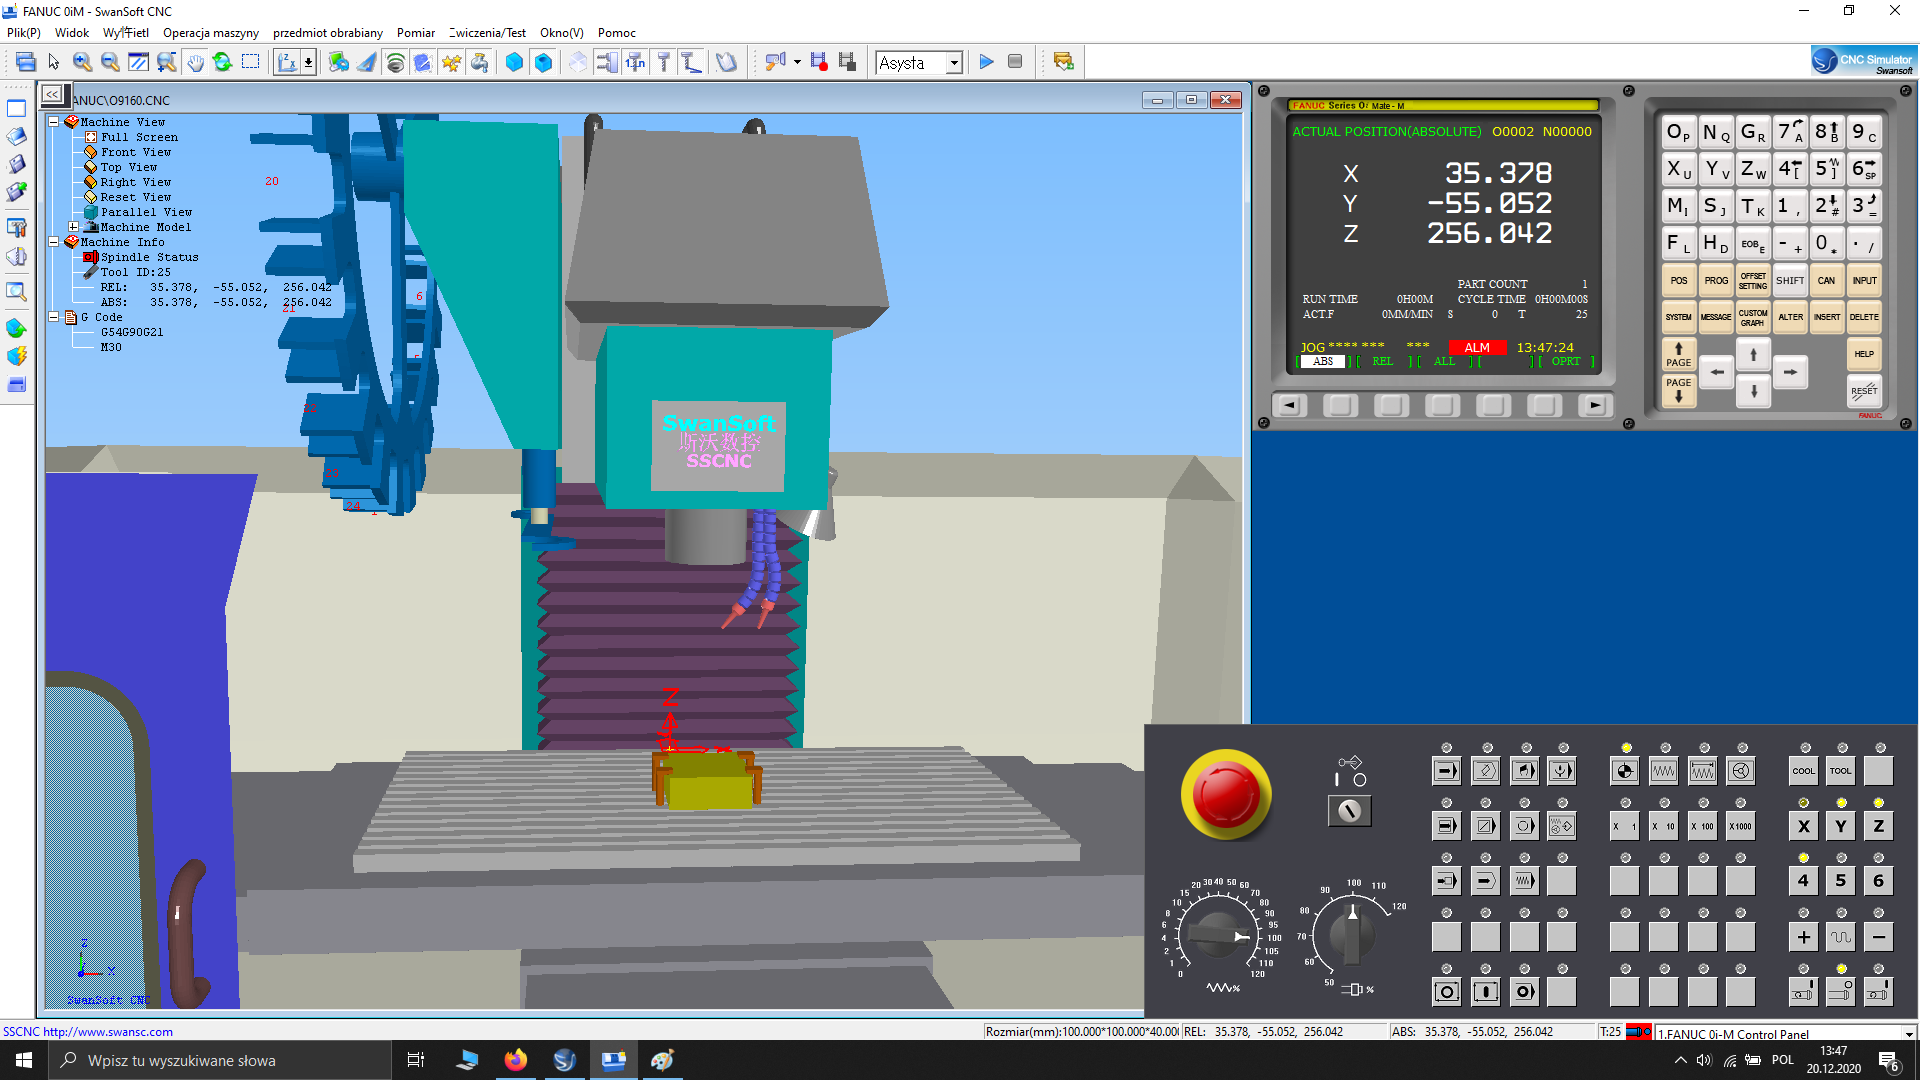This screenshot has height=1080, width=1920.
Task: Select the pan hand tool in toolbar
Action: 195,62
